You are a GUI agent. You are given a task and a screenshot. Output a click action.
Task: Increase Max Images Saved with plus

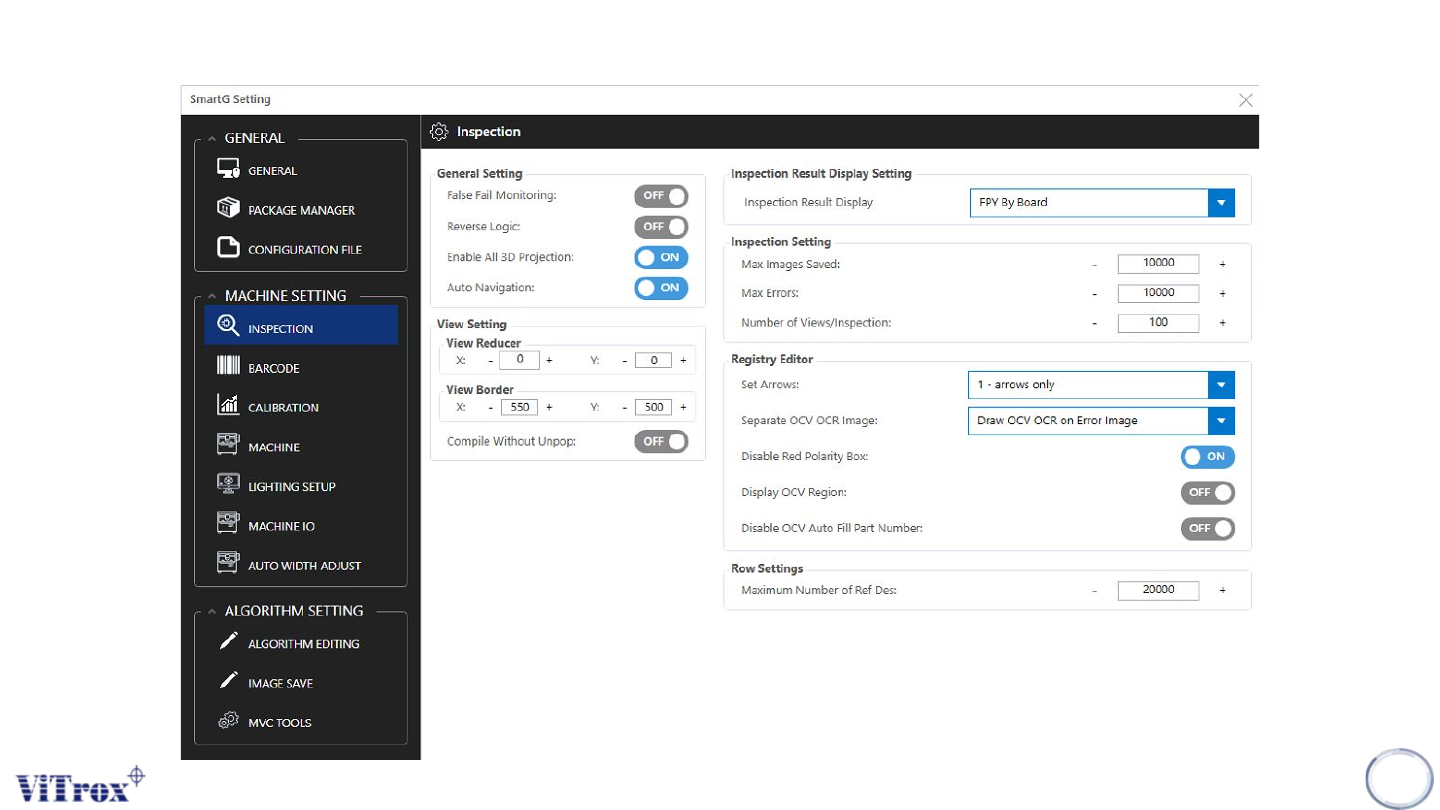pyautogui.click(x=1222, y=265)
